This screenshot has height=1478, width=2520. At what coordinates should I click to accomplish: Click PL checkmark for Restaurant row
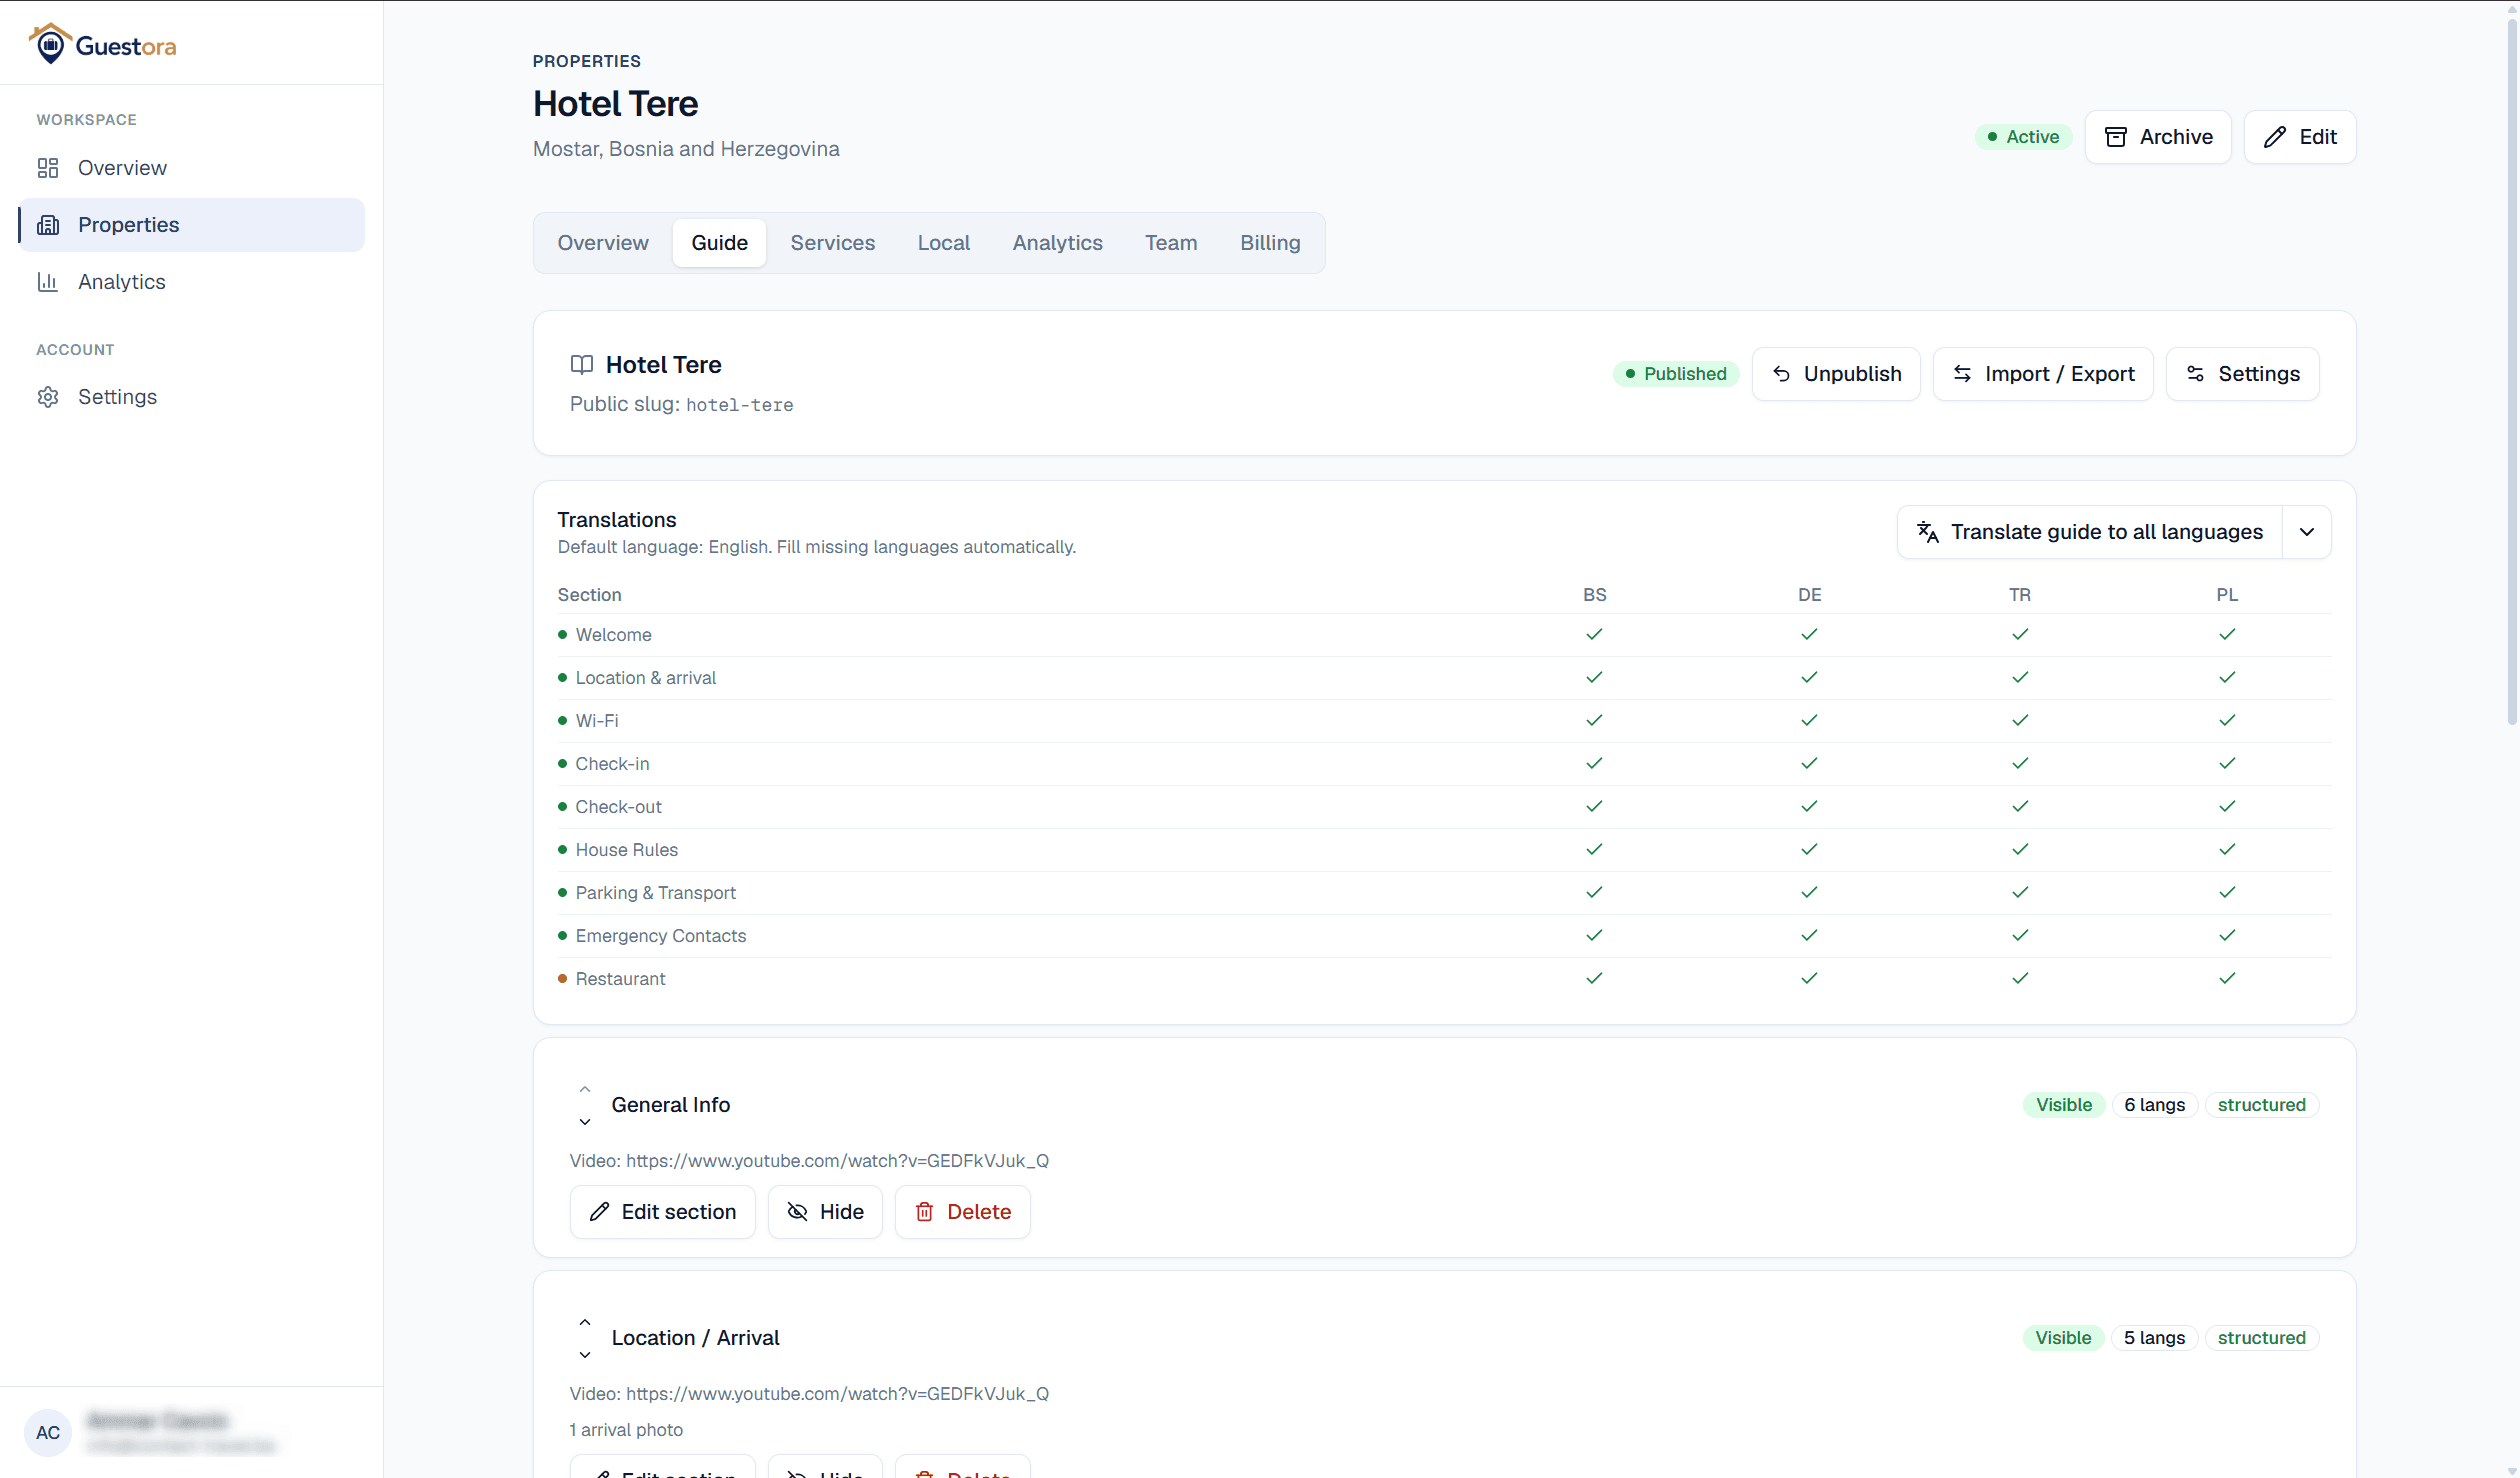[x=2227, y=978]
